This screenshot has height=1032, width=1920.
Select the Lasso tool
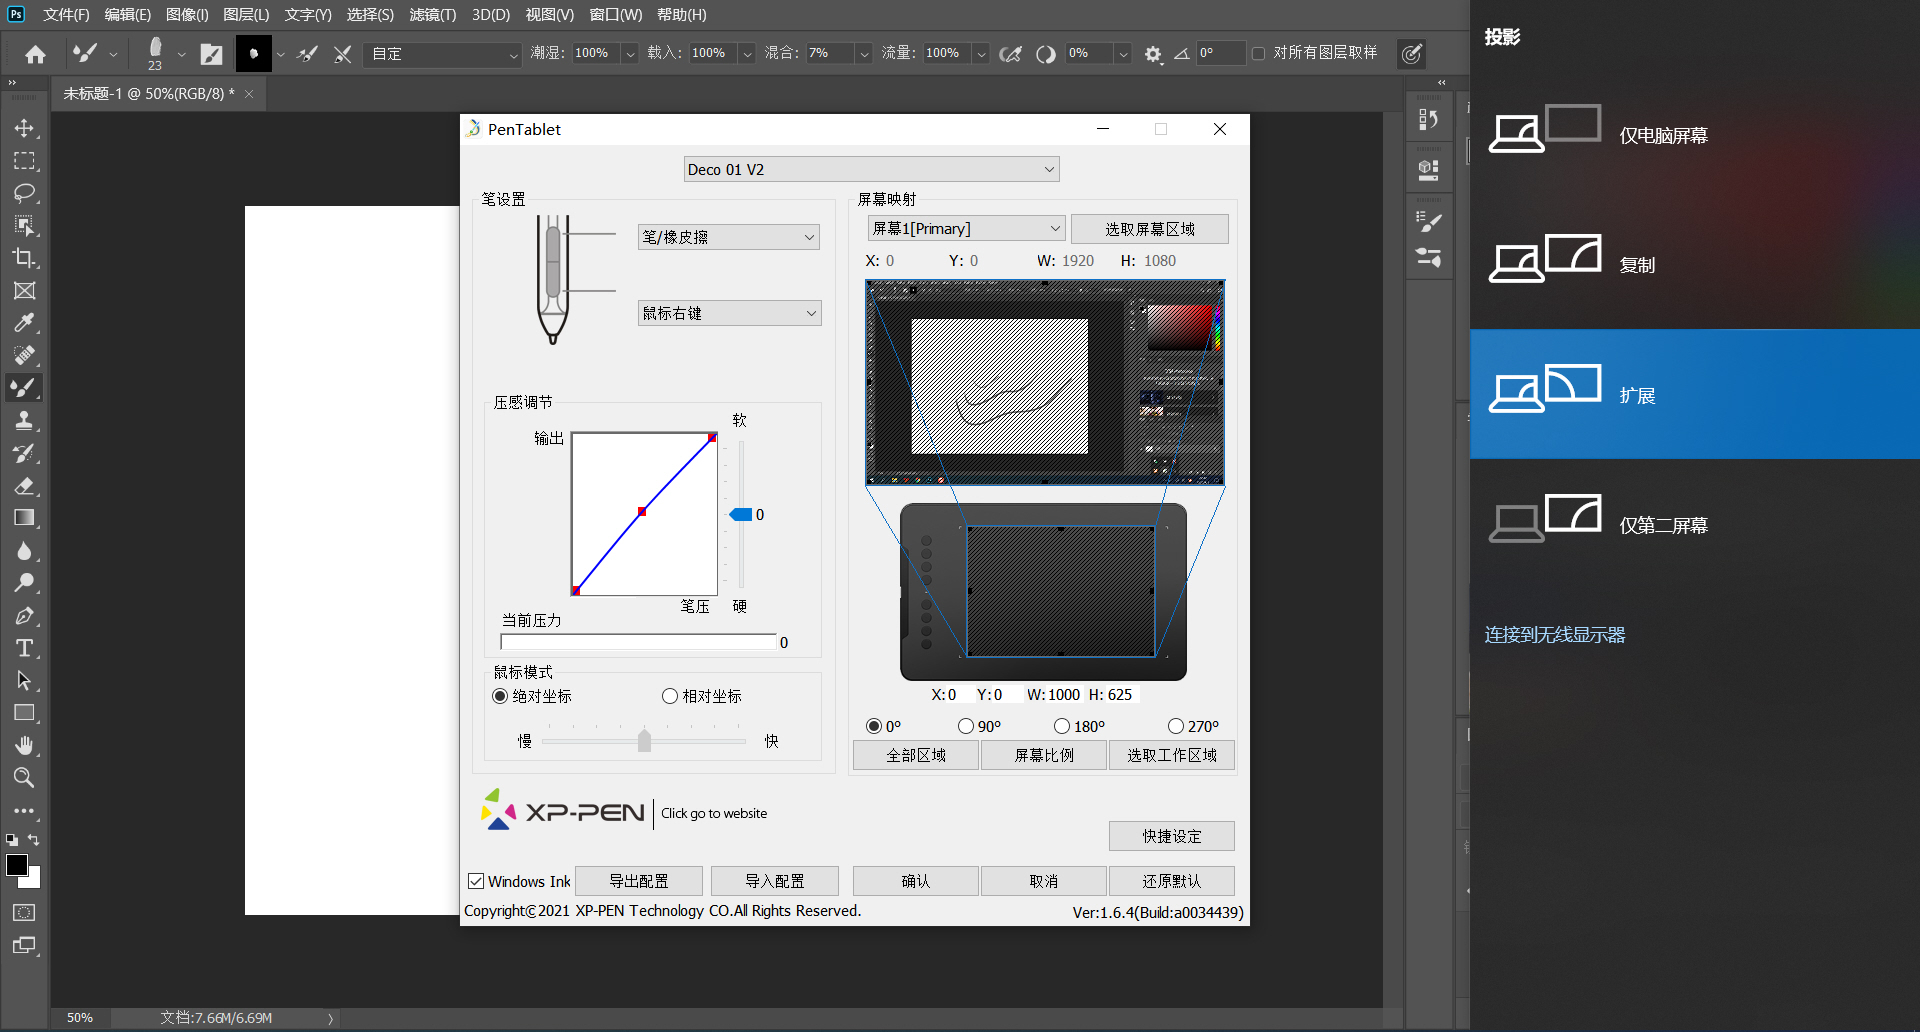(x=24, y=193)
